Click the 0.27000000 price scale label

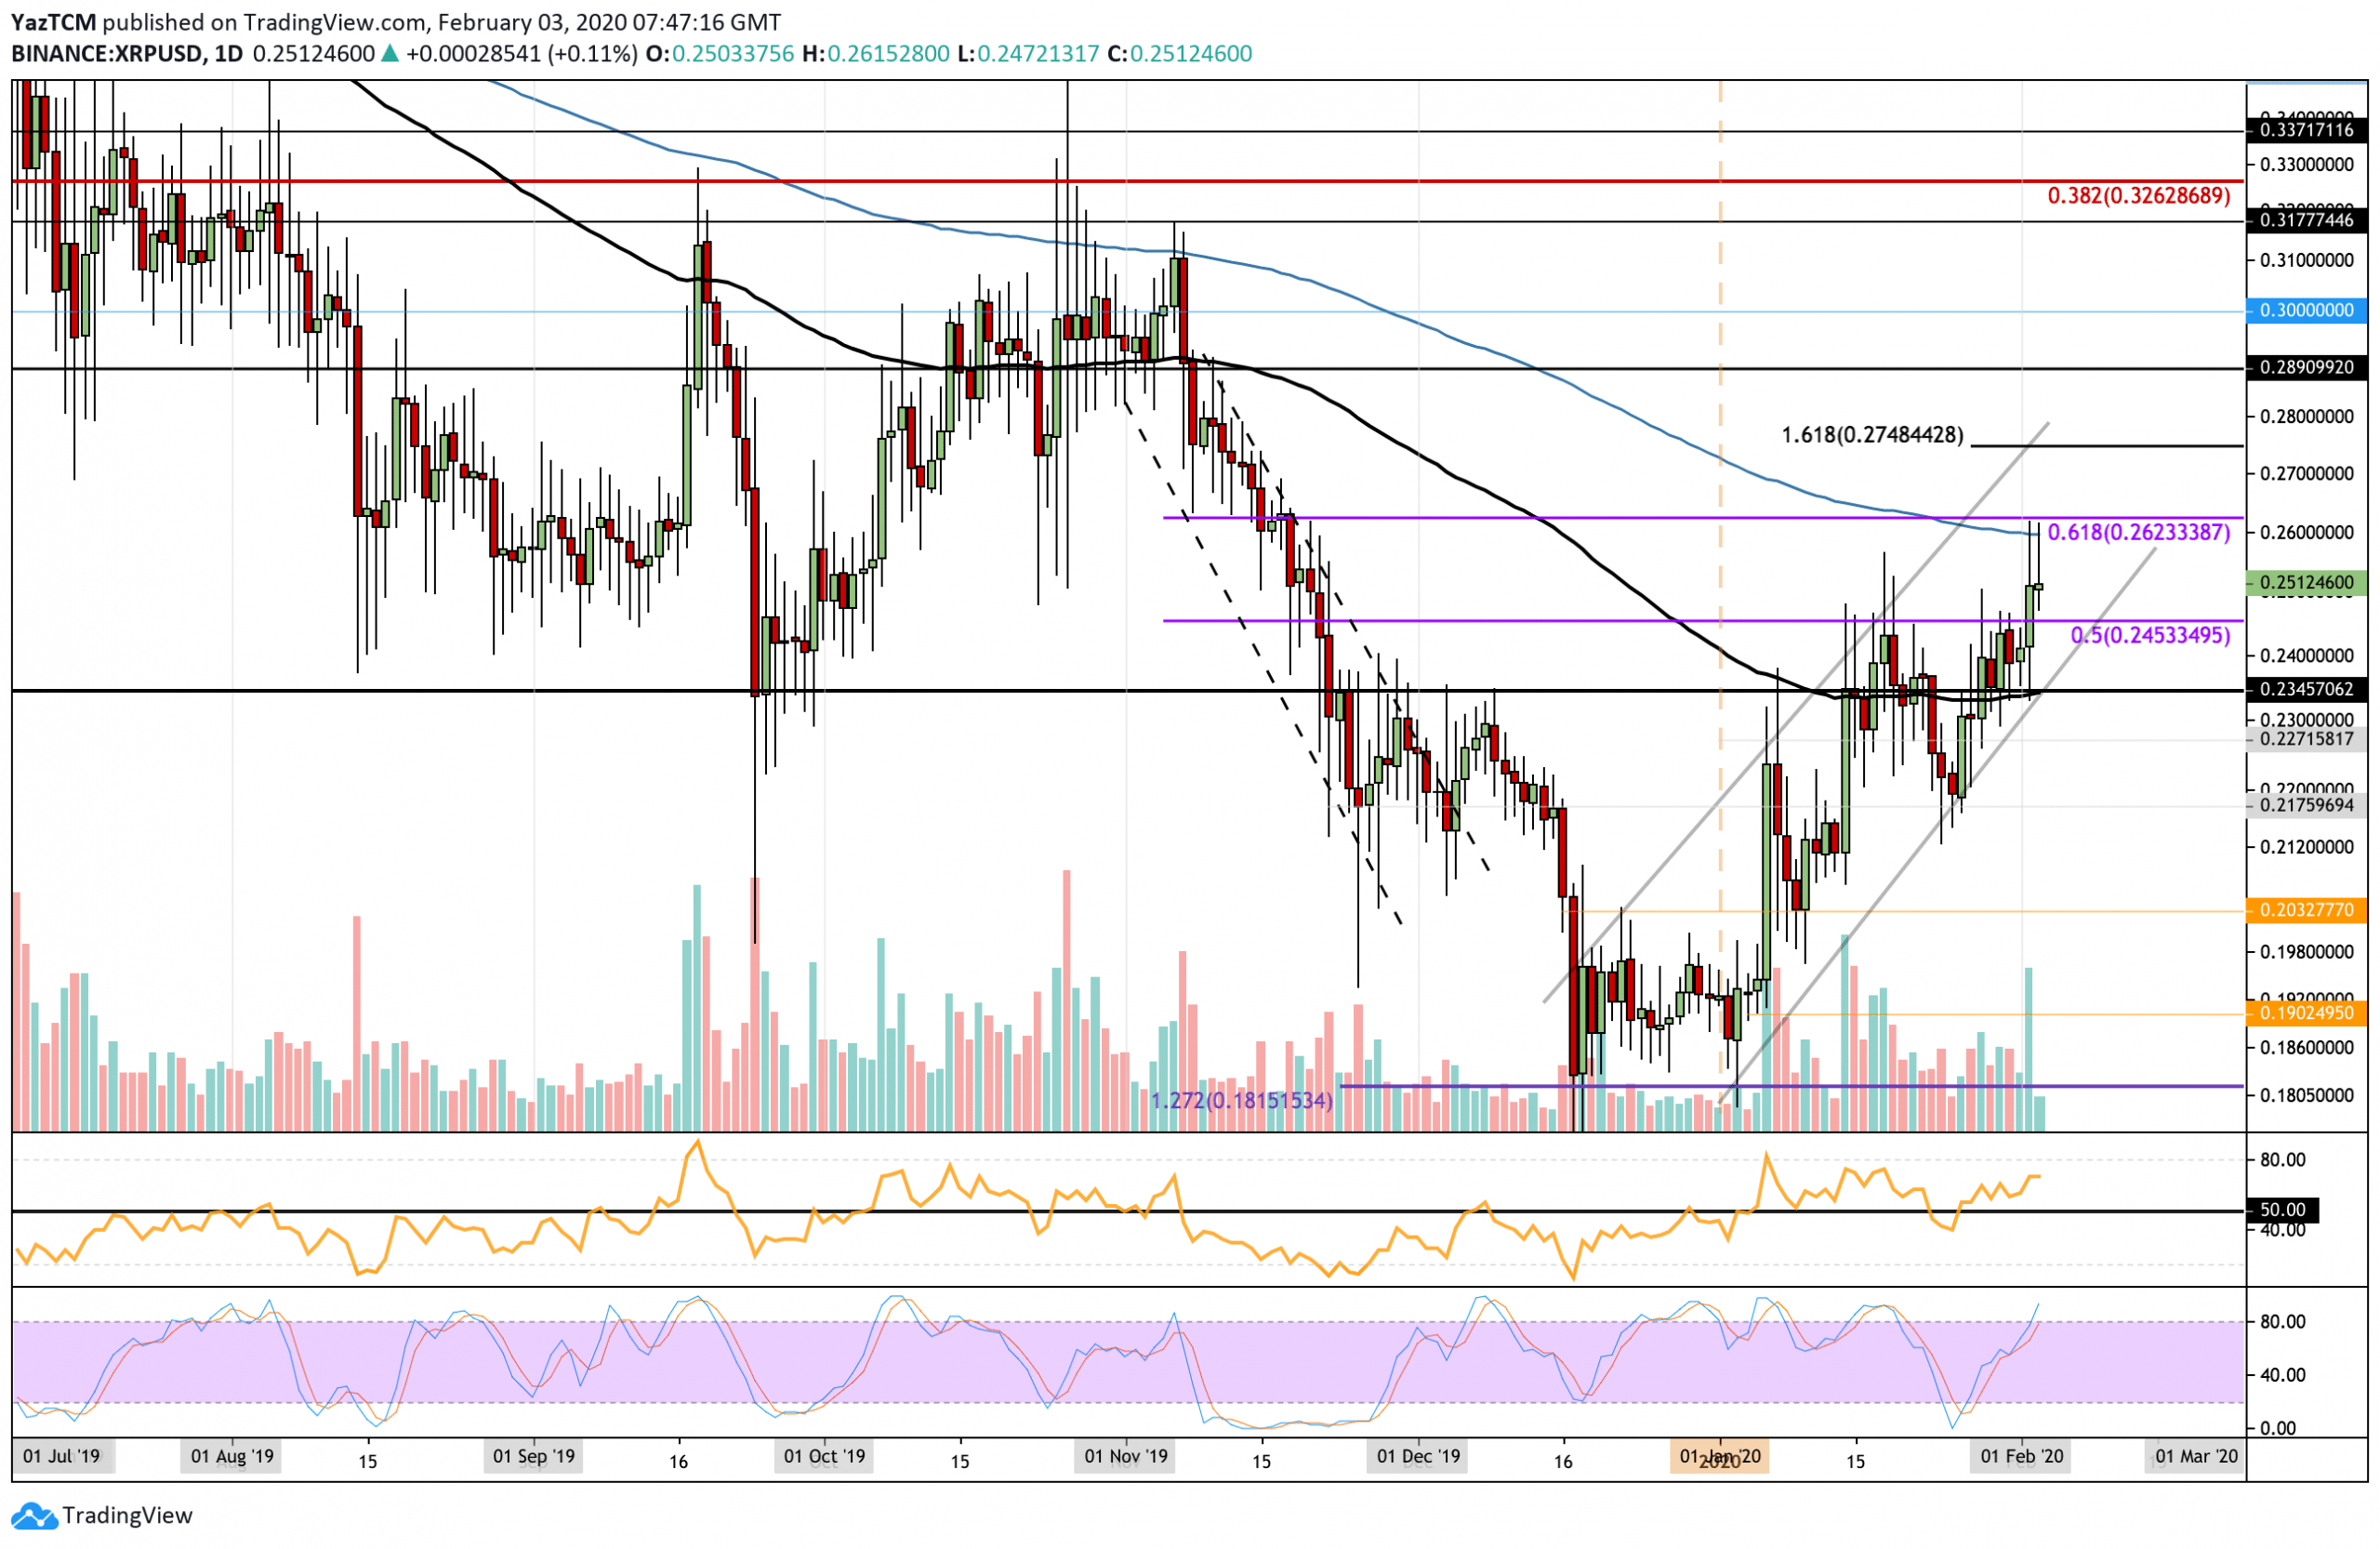coord(2306,474)
